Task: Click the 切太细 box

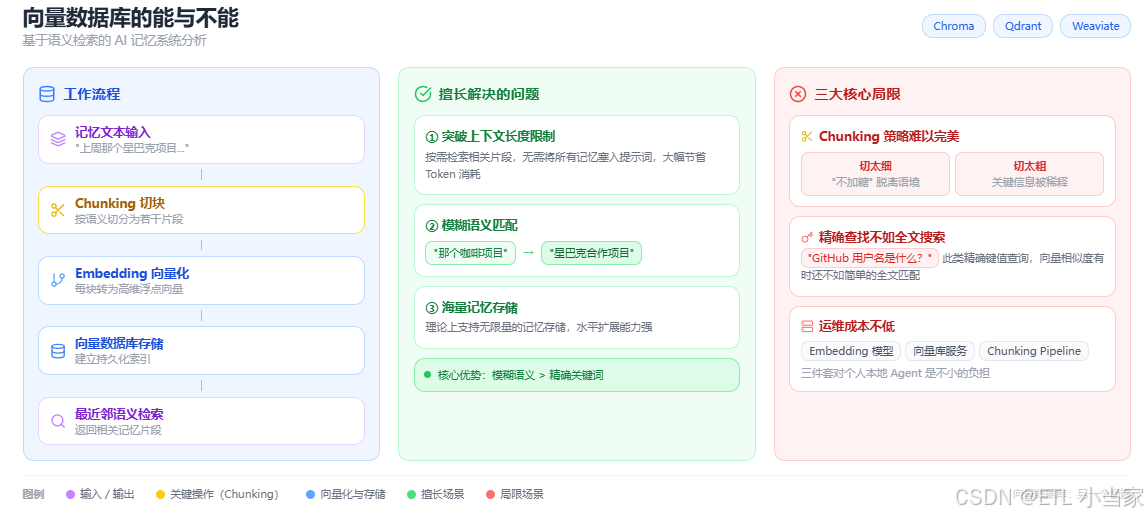Action: click(x=875, y=174)
